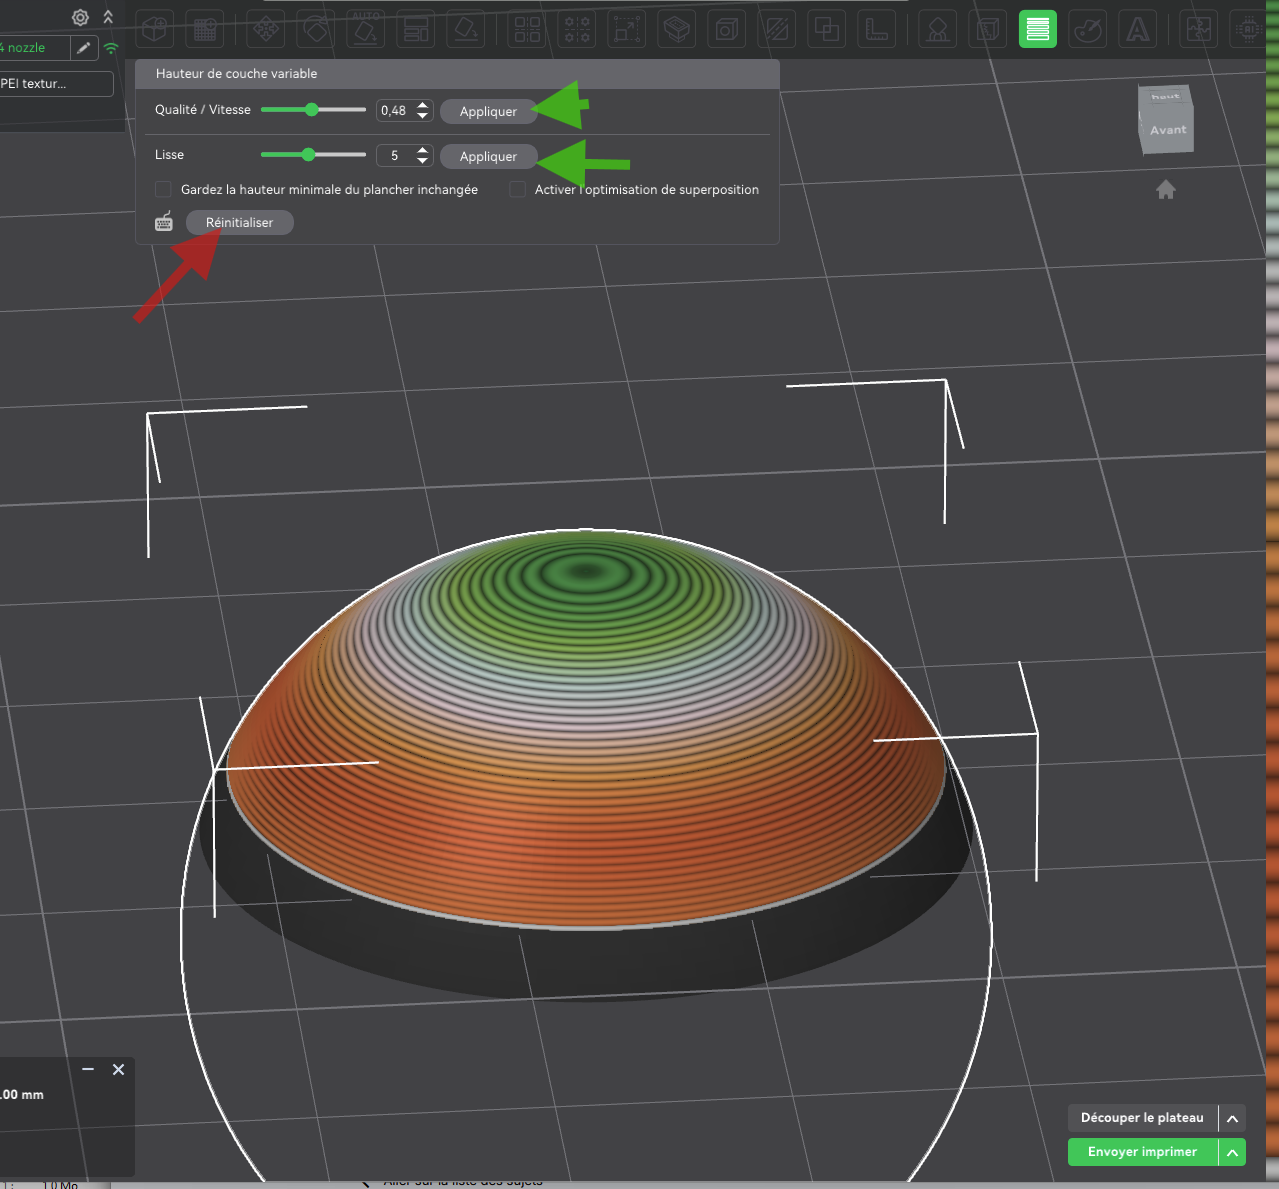Click the Add plate icon
1279x1189 pixels.
pos(205,29)
